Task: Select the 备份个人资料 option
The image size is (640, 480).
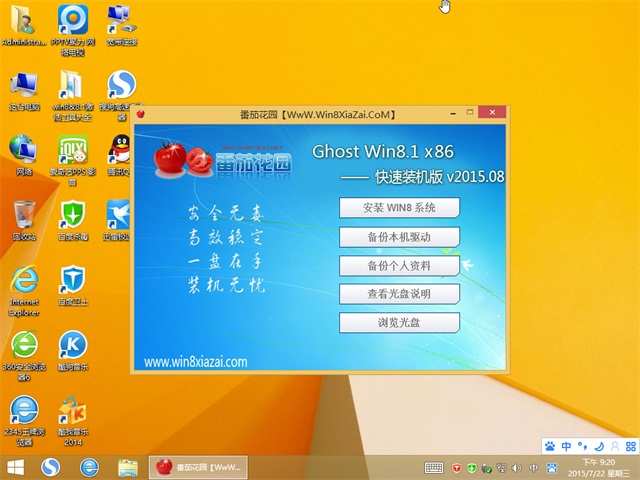Action: pyautogui.click(x=399, y=266)
